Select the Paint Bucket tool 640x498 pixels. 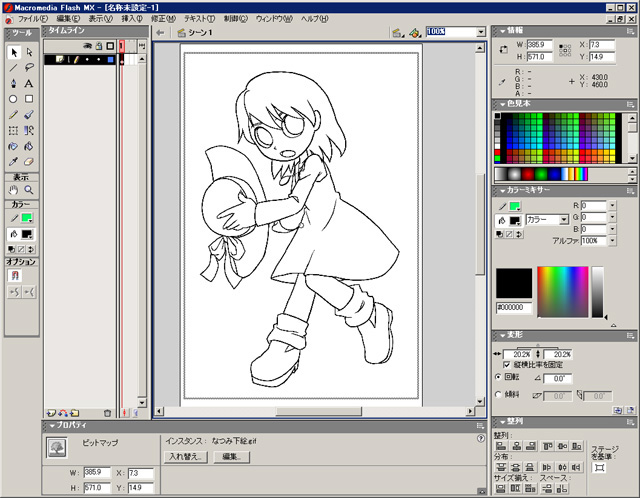tap(29, 146)
